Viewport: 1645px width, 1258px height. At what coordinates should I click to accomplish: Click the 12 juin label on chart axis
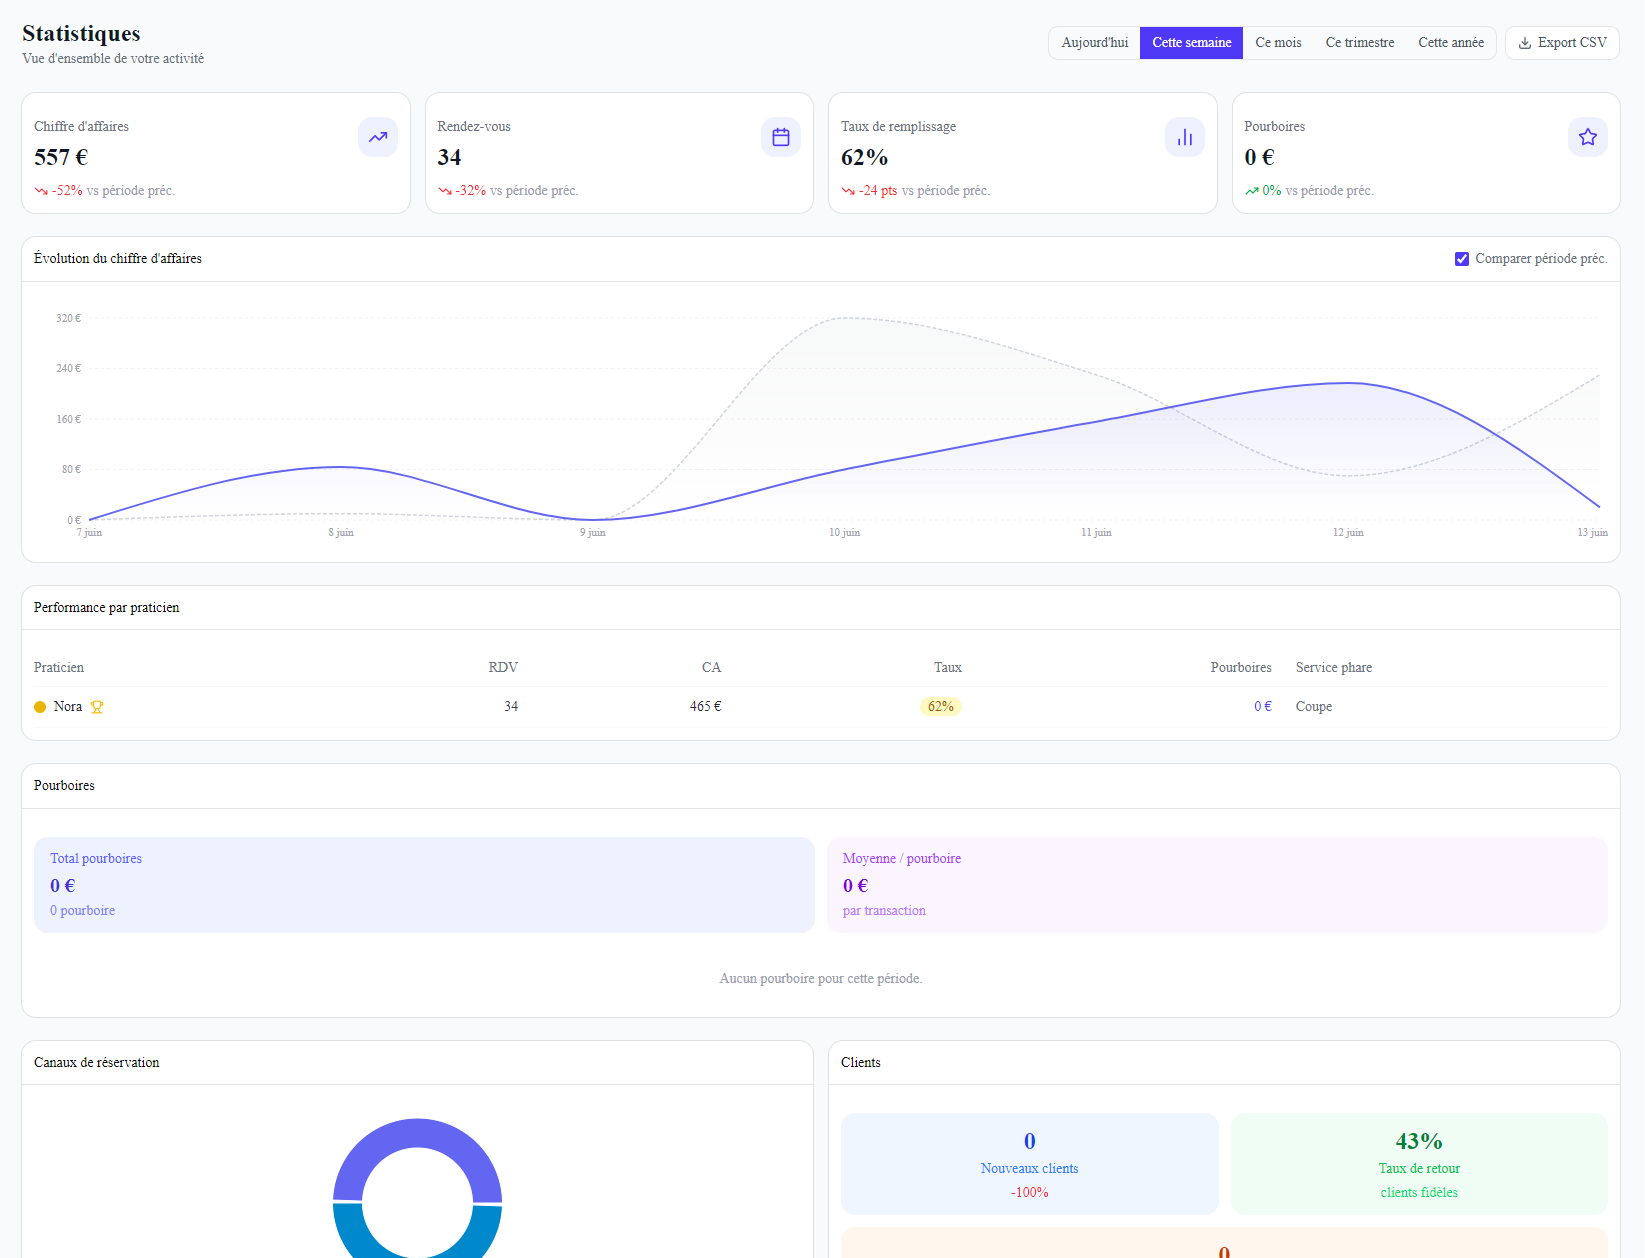[x=1348, y=533]
